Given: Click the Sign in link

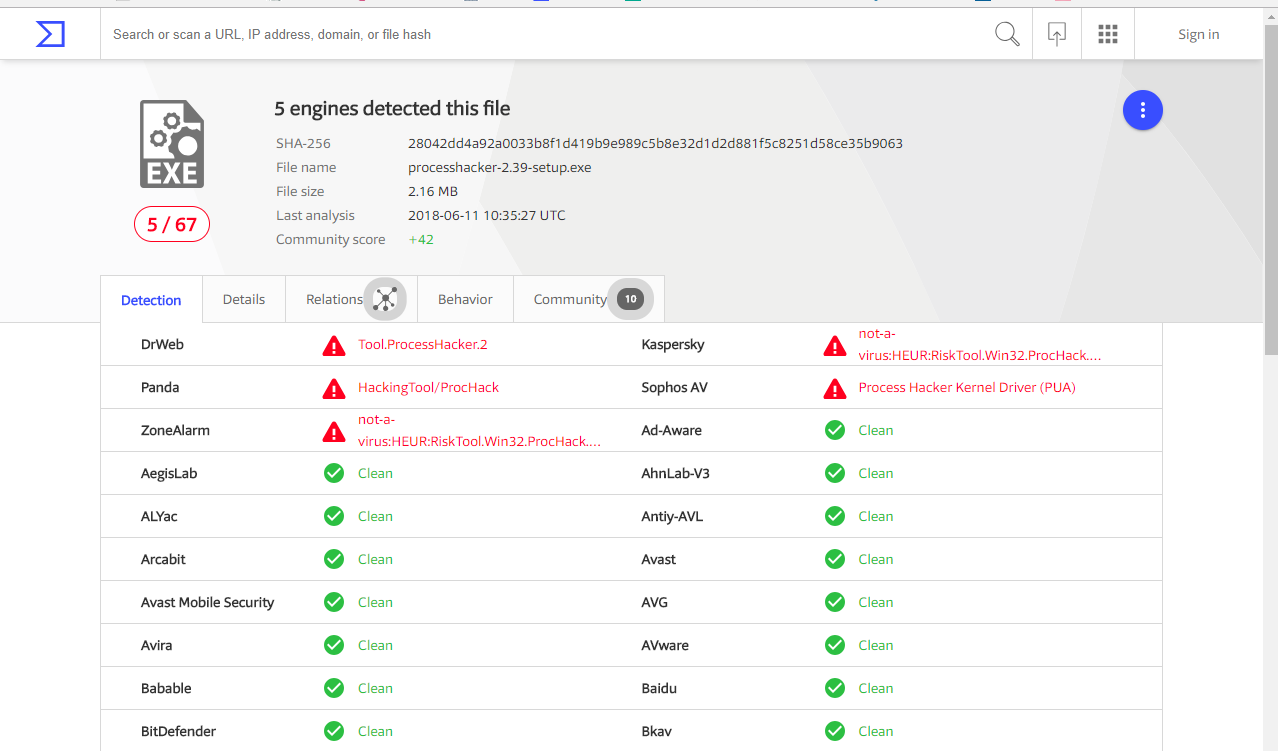Looking at the screenshot, I should (x=1198, y=34).
